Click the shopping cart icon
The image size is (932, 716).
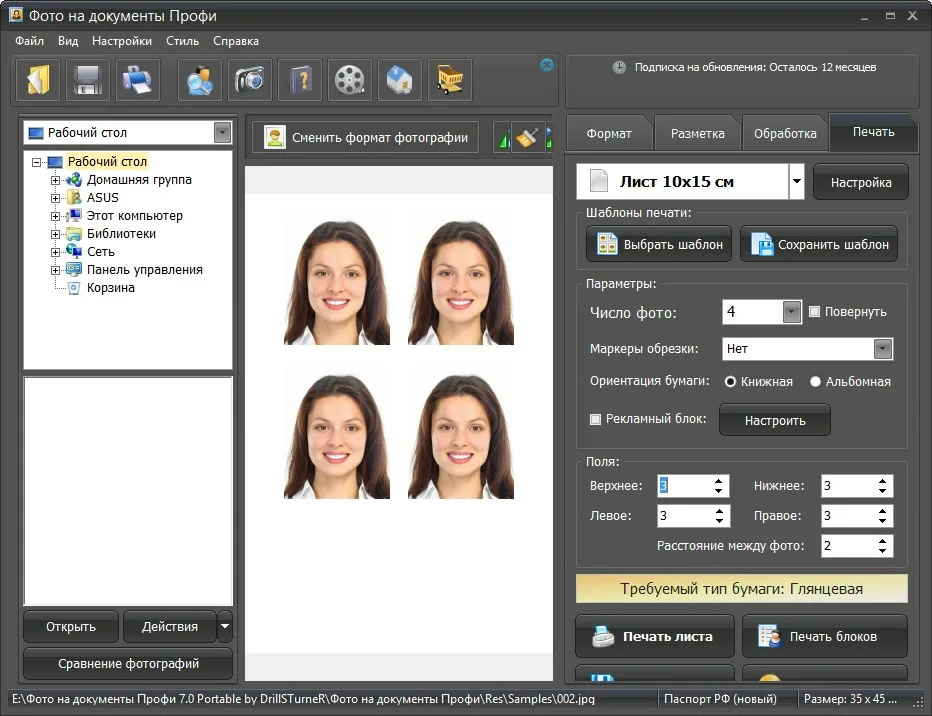point(449,80)
